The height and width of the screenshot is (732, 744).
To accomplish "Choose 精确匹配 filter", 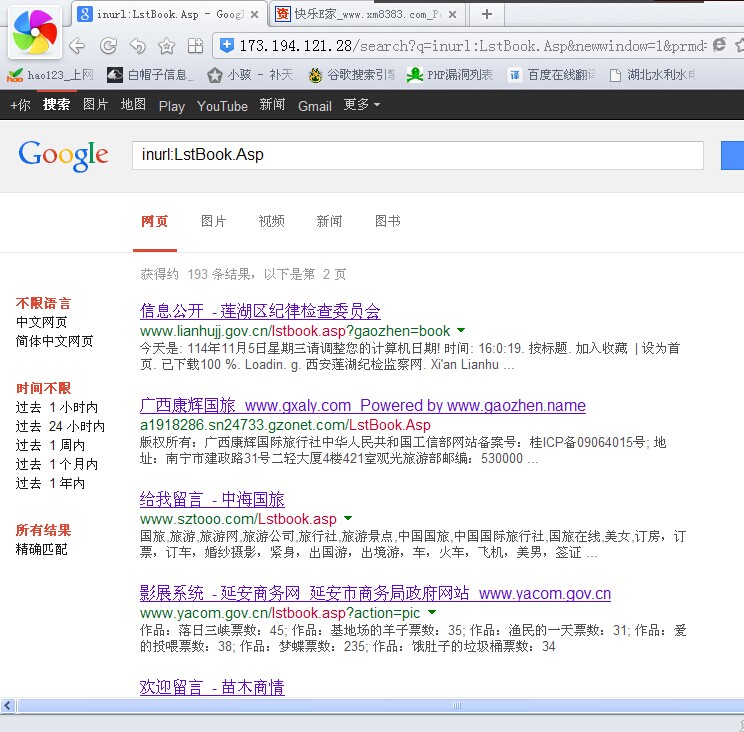I will [x=41, y=549].
